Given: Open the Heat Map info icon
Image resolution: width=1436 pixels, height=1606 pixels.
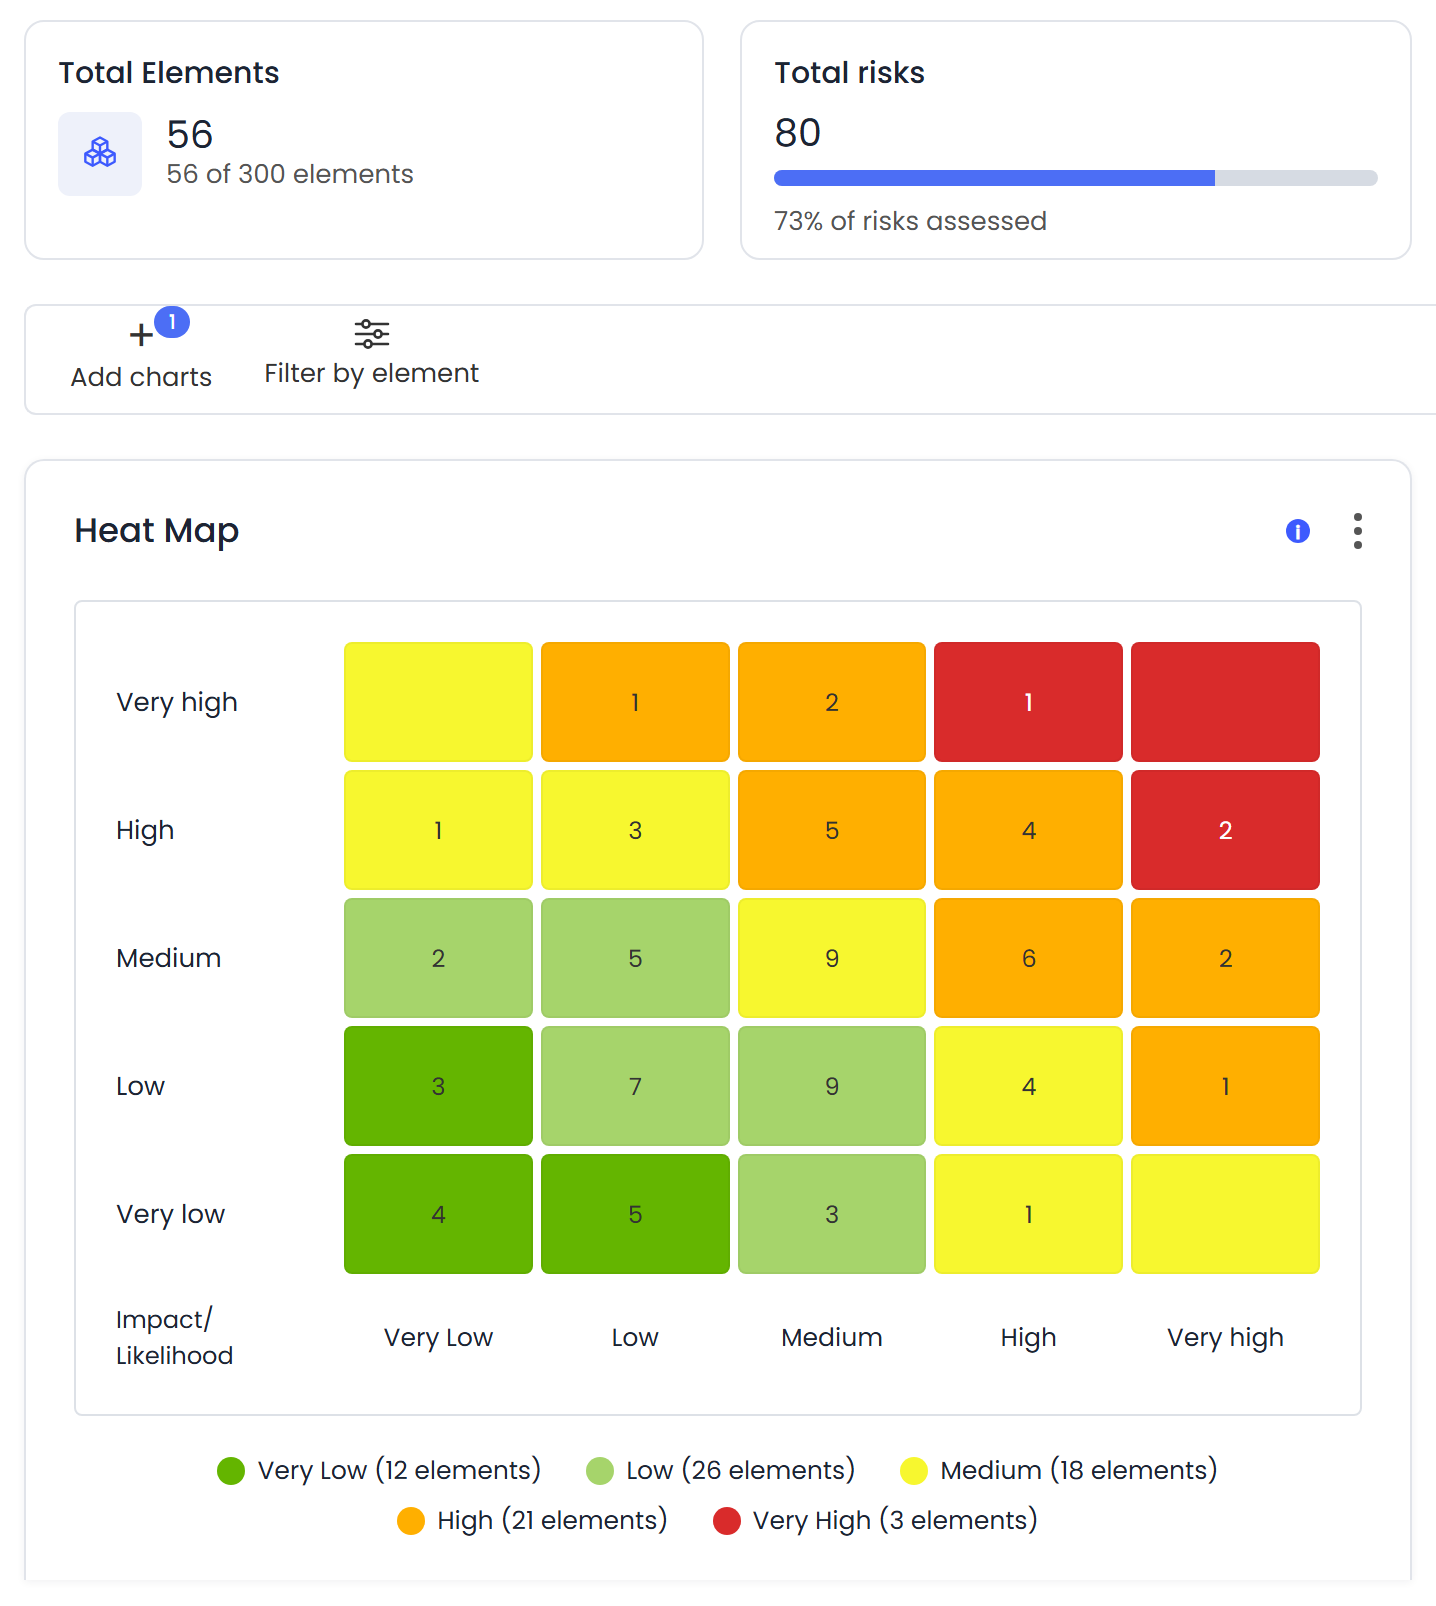Looking at the screenshot, I should pos(1298,531).
